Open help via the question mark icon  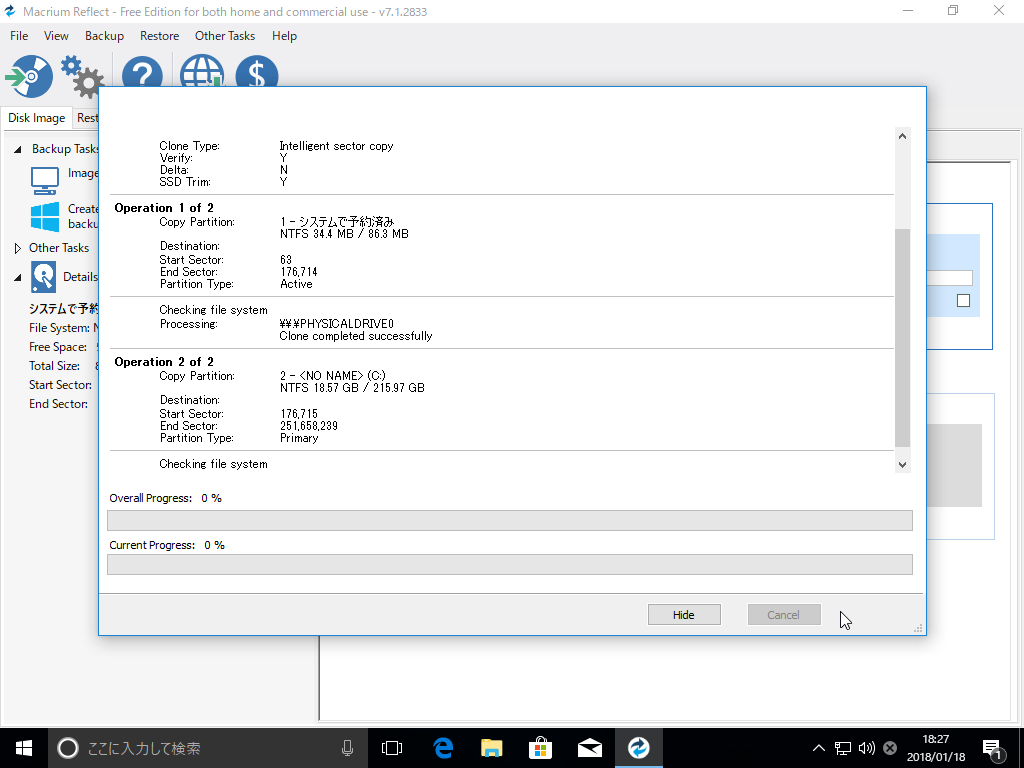(142, 72)
